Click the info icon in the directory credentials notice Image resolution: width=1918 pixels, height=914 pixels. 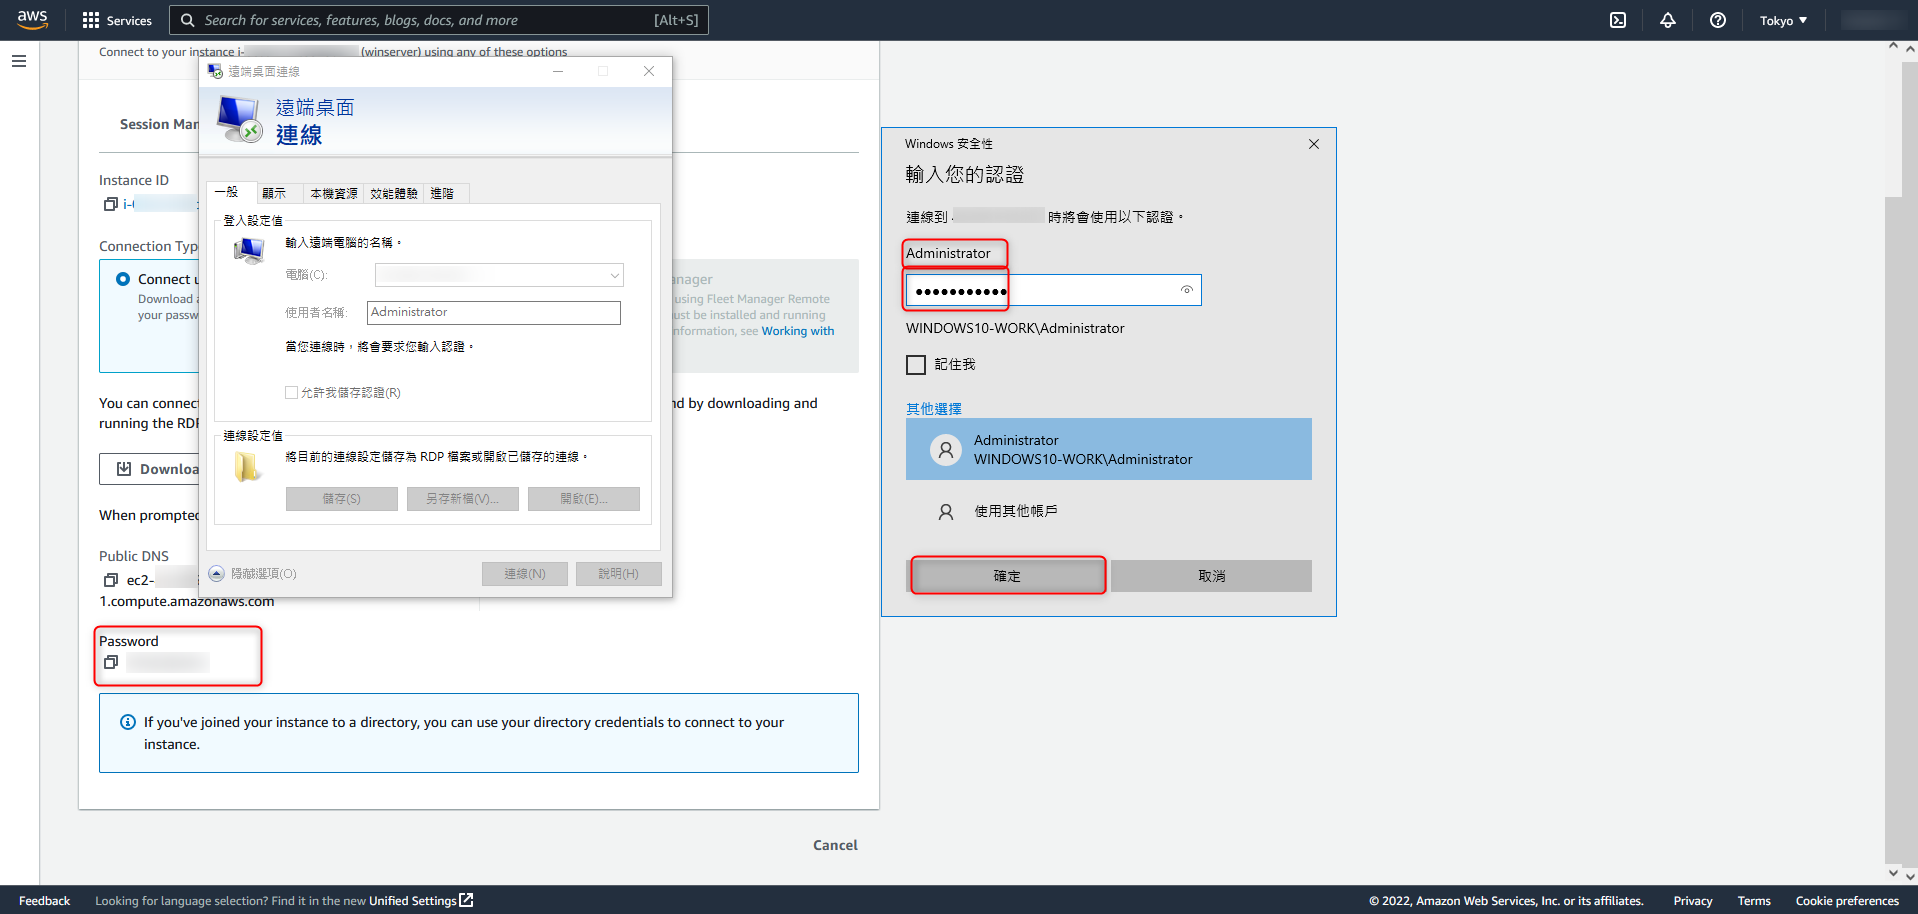click(x=128, y=722)
